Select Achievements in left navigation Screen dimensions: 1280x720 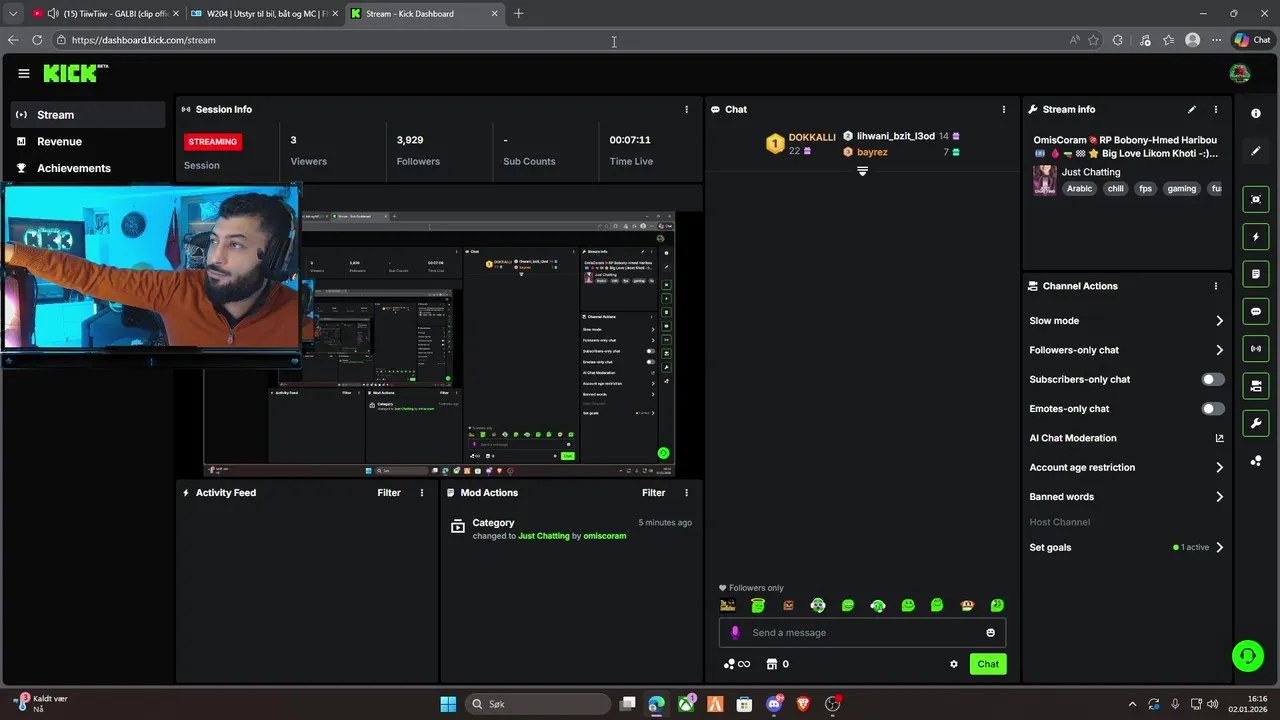coord(88,168)
